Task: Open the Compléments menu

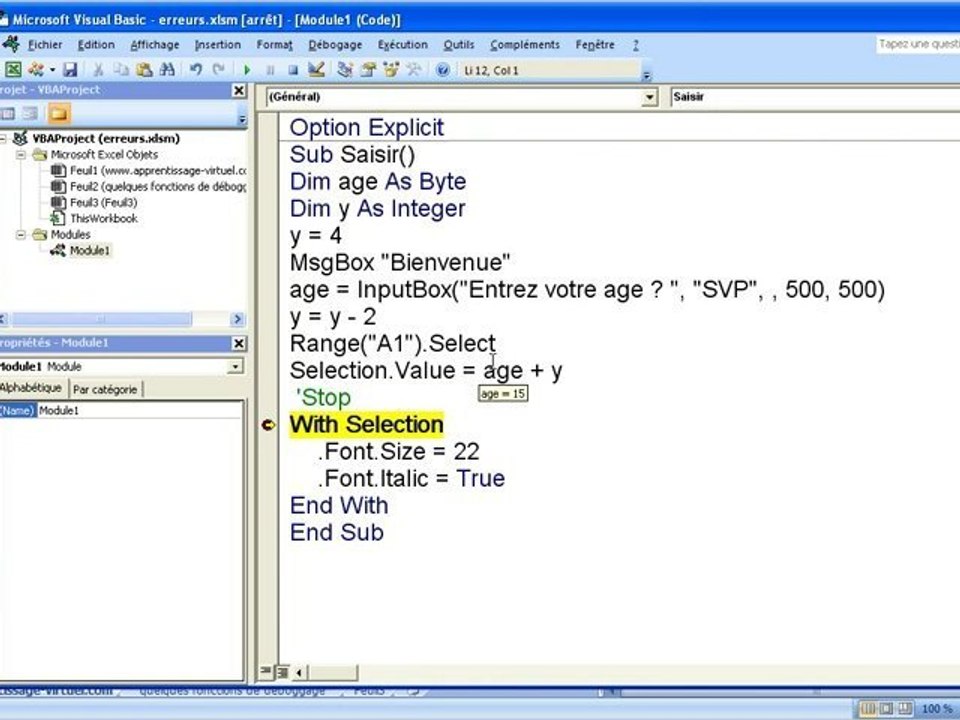Action: pos(525,45)
